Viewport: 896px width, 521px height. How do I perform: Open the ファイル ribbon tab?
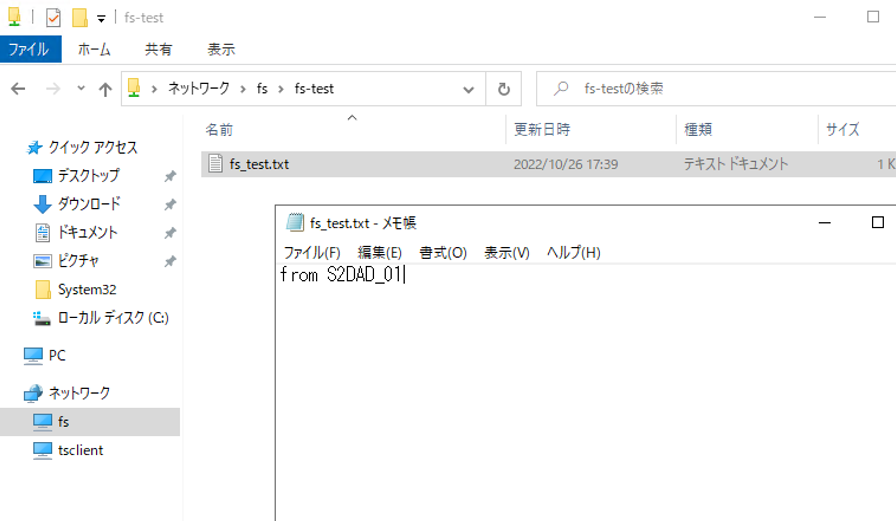[x=30, y=50]
